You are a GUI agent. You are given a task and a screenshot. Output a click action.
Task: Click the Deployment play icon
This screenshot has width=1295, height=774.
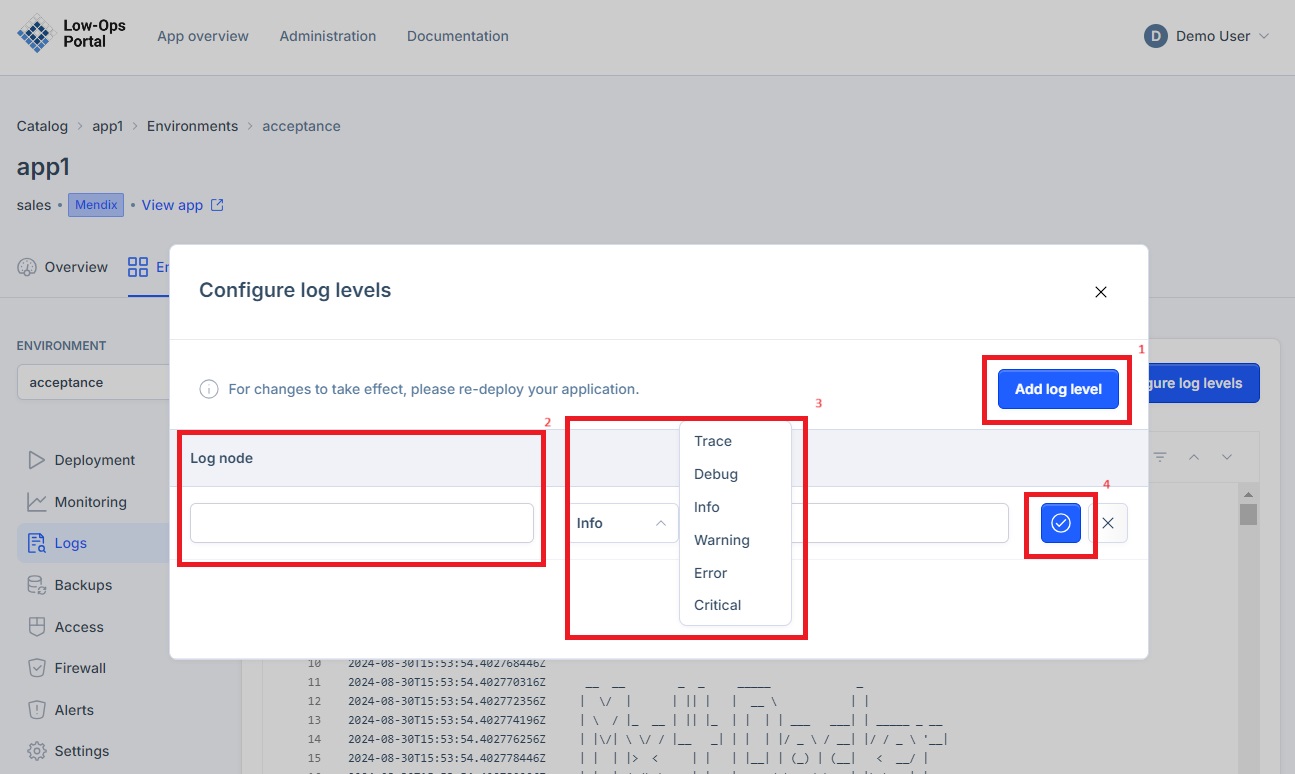point(37,460)
